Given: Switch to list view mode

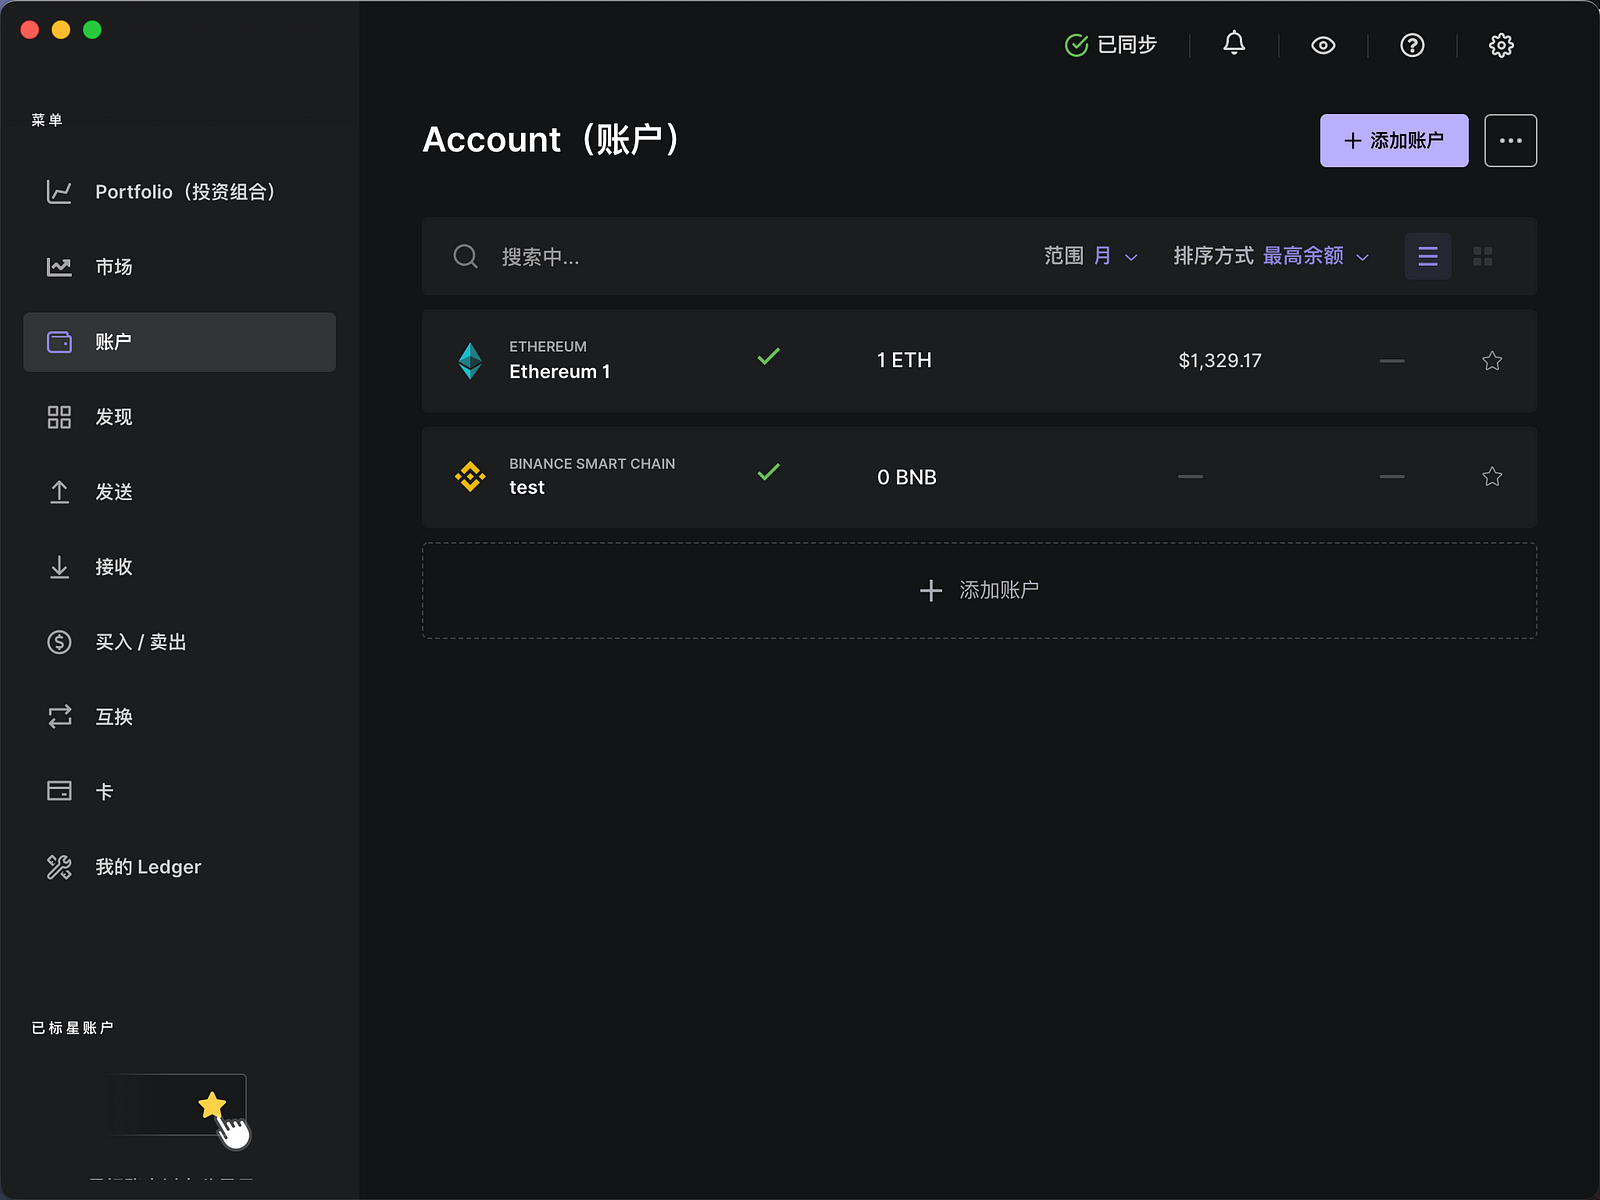Looking at the screenshot, I should (x=1428, y=256).
